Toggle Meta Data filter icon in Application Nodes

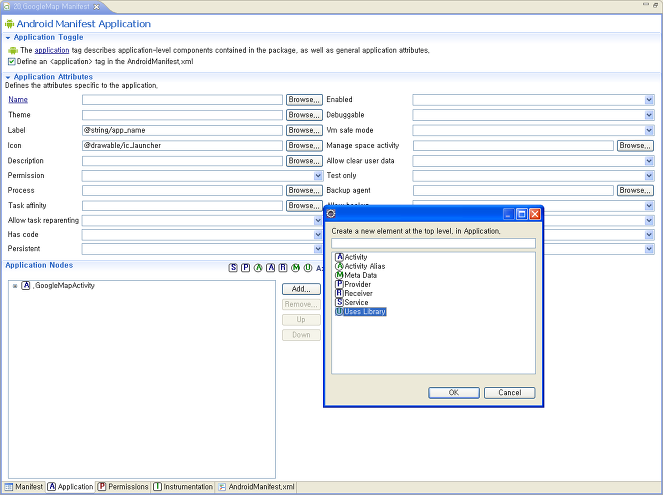[x=296, y=268]
